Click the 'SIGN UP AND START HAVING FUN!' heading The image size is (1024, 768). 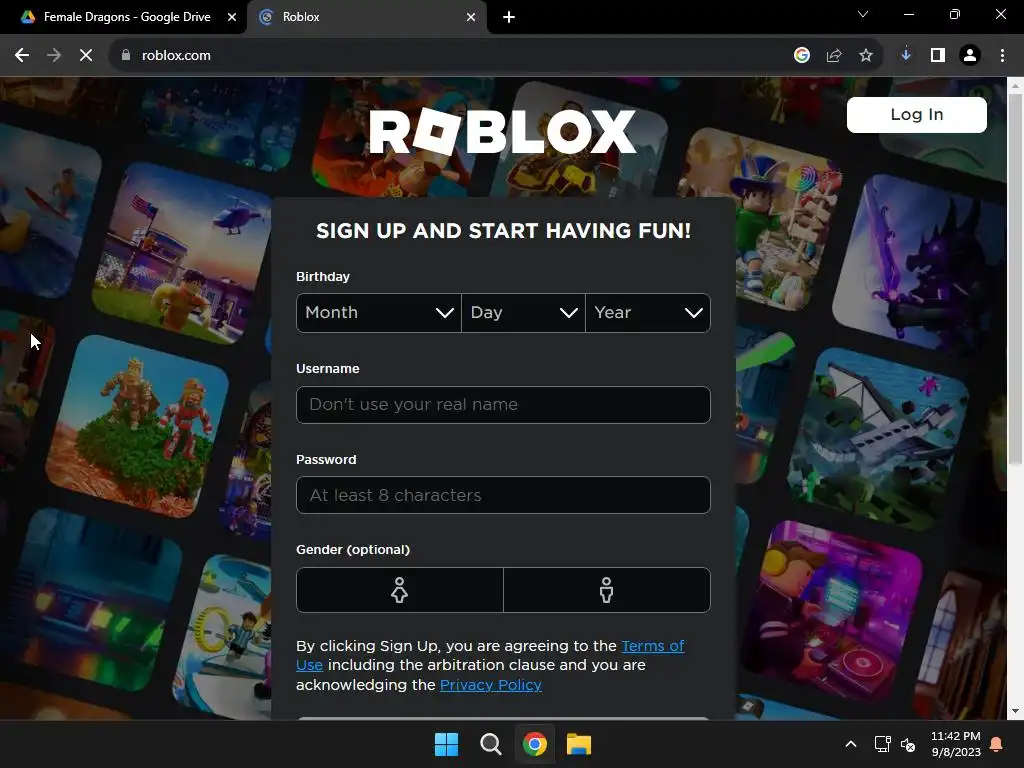(x=503, y=231)
